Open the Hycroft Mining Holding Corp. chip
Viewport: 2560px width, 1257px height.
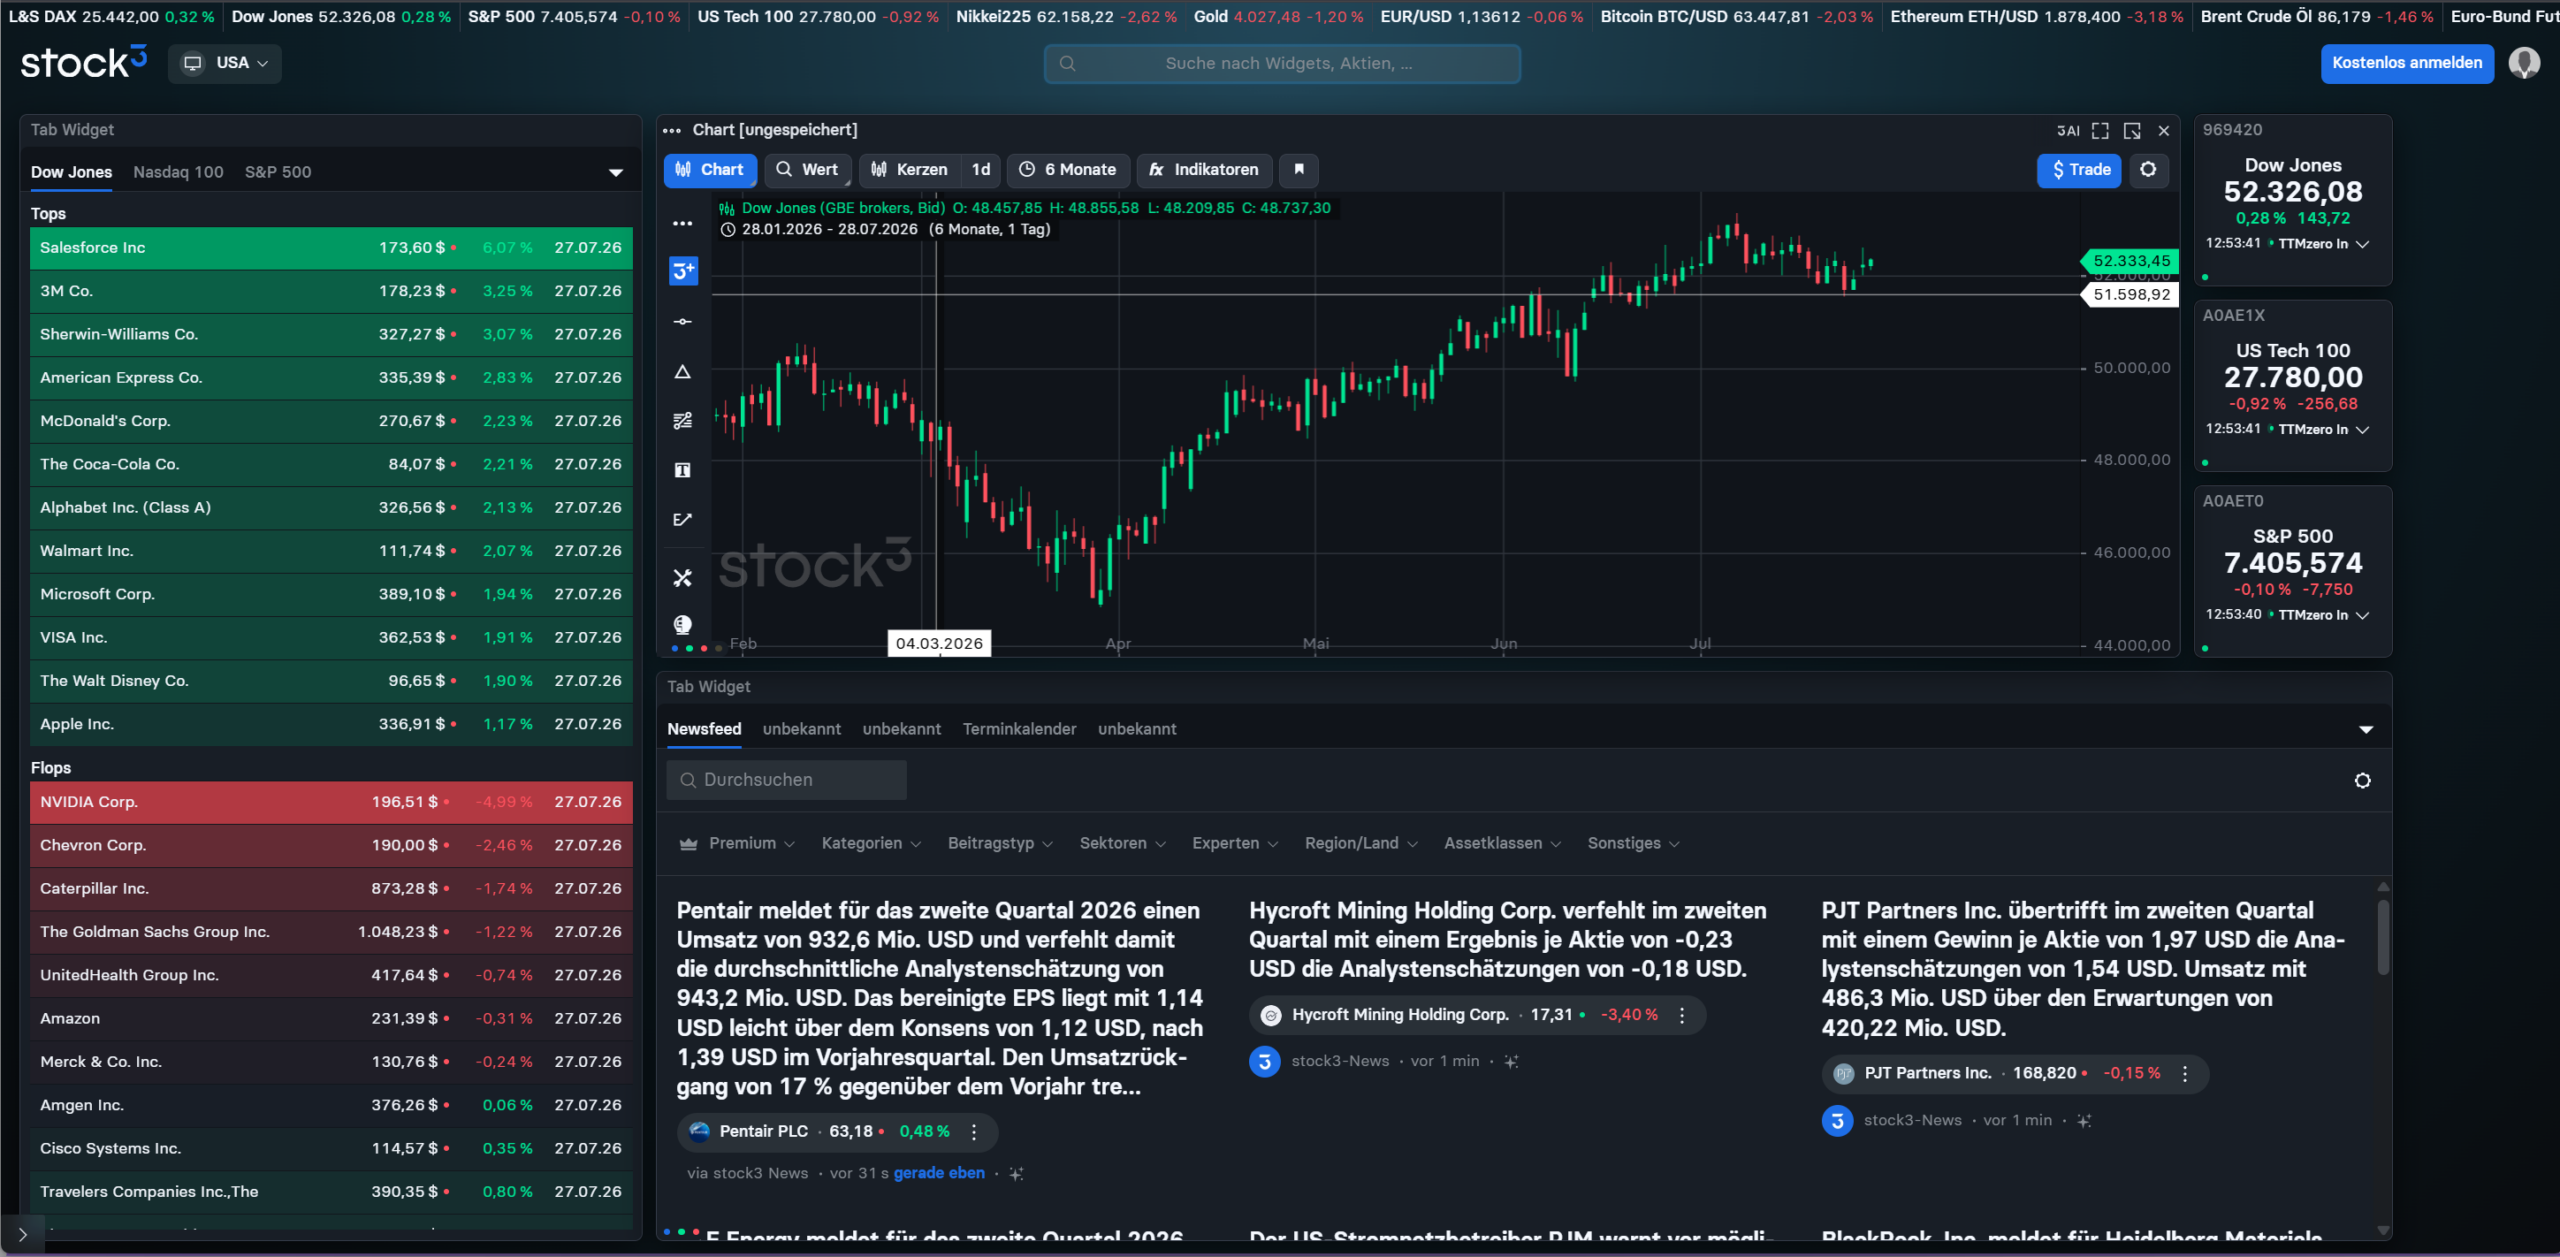(1477, 1015)
